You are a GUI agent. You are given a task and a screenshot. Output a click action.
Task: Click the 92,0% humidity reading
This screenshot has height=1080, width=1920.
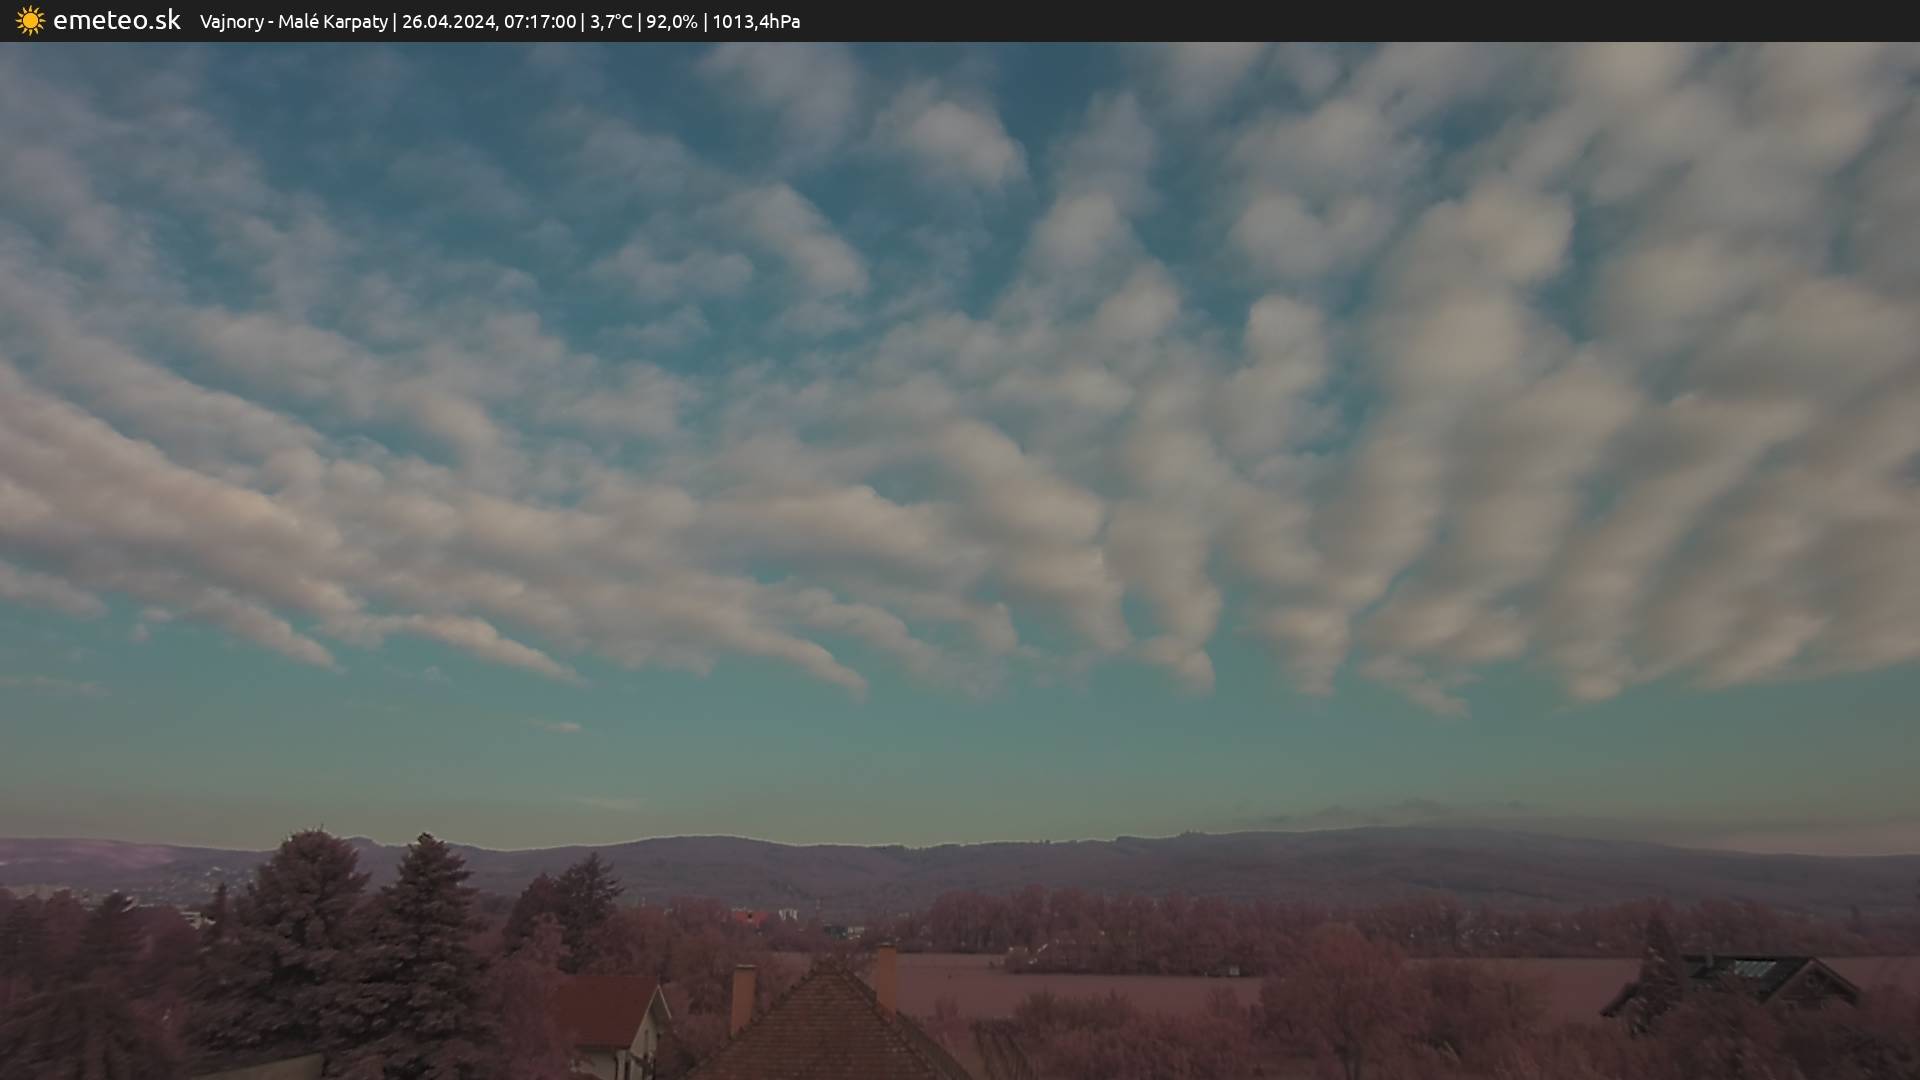coord(672,22)
